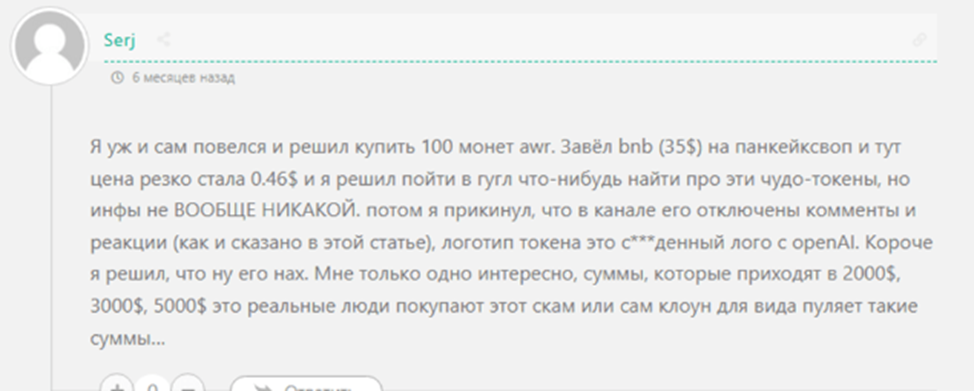
Task: Open the Serj author name link
Action: tap(120, 40)
